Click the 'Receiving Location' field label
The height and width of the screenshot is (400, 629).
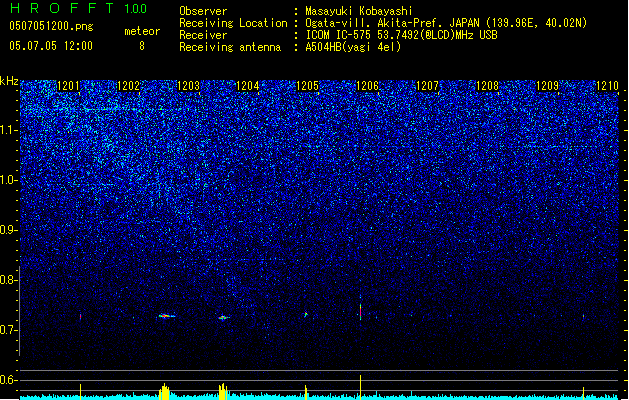[233, 23]
